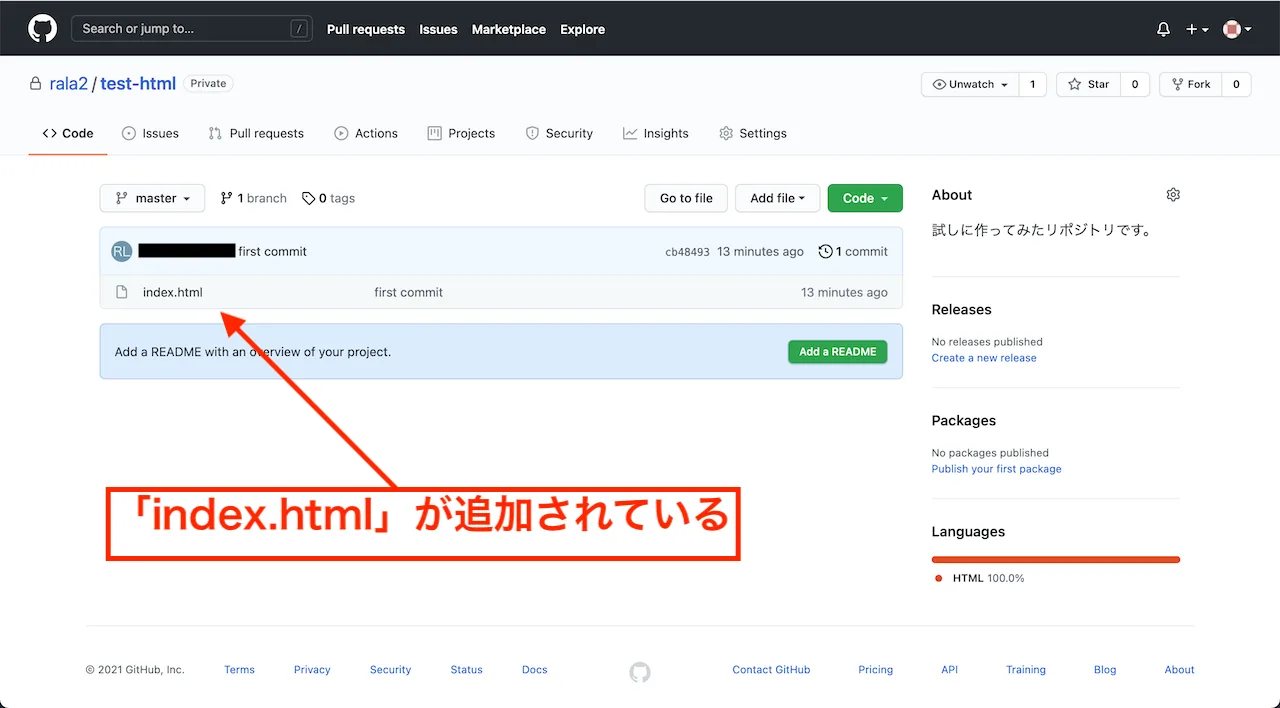Open the footer Blog link
Image resolution: width=1280 pixels, height=708 pixels.
click(x=1105, y=670)
